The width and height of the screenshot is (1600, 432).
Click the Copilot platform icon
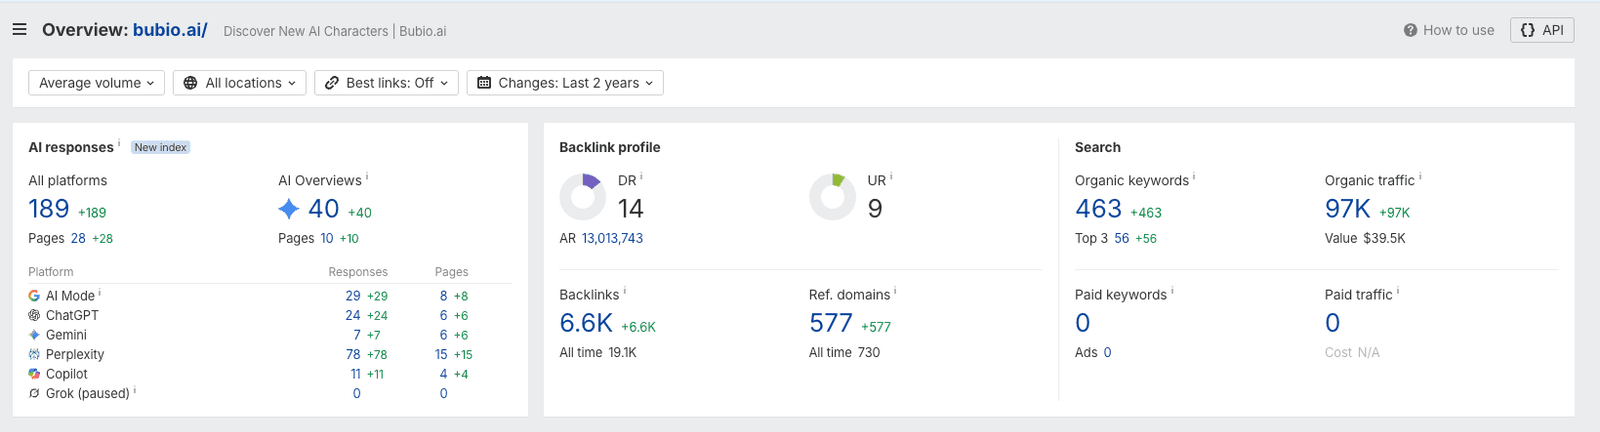coord(34,374)
